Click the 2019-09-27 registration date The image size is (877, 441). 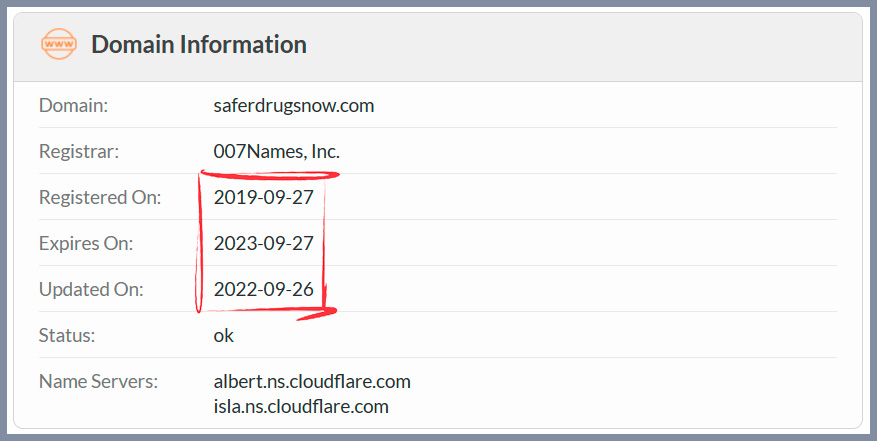(264, 198)
